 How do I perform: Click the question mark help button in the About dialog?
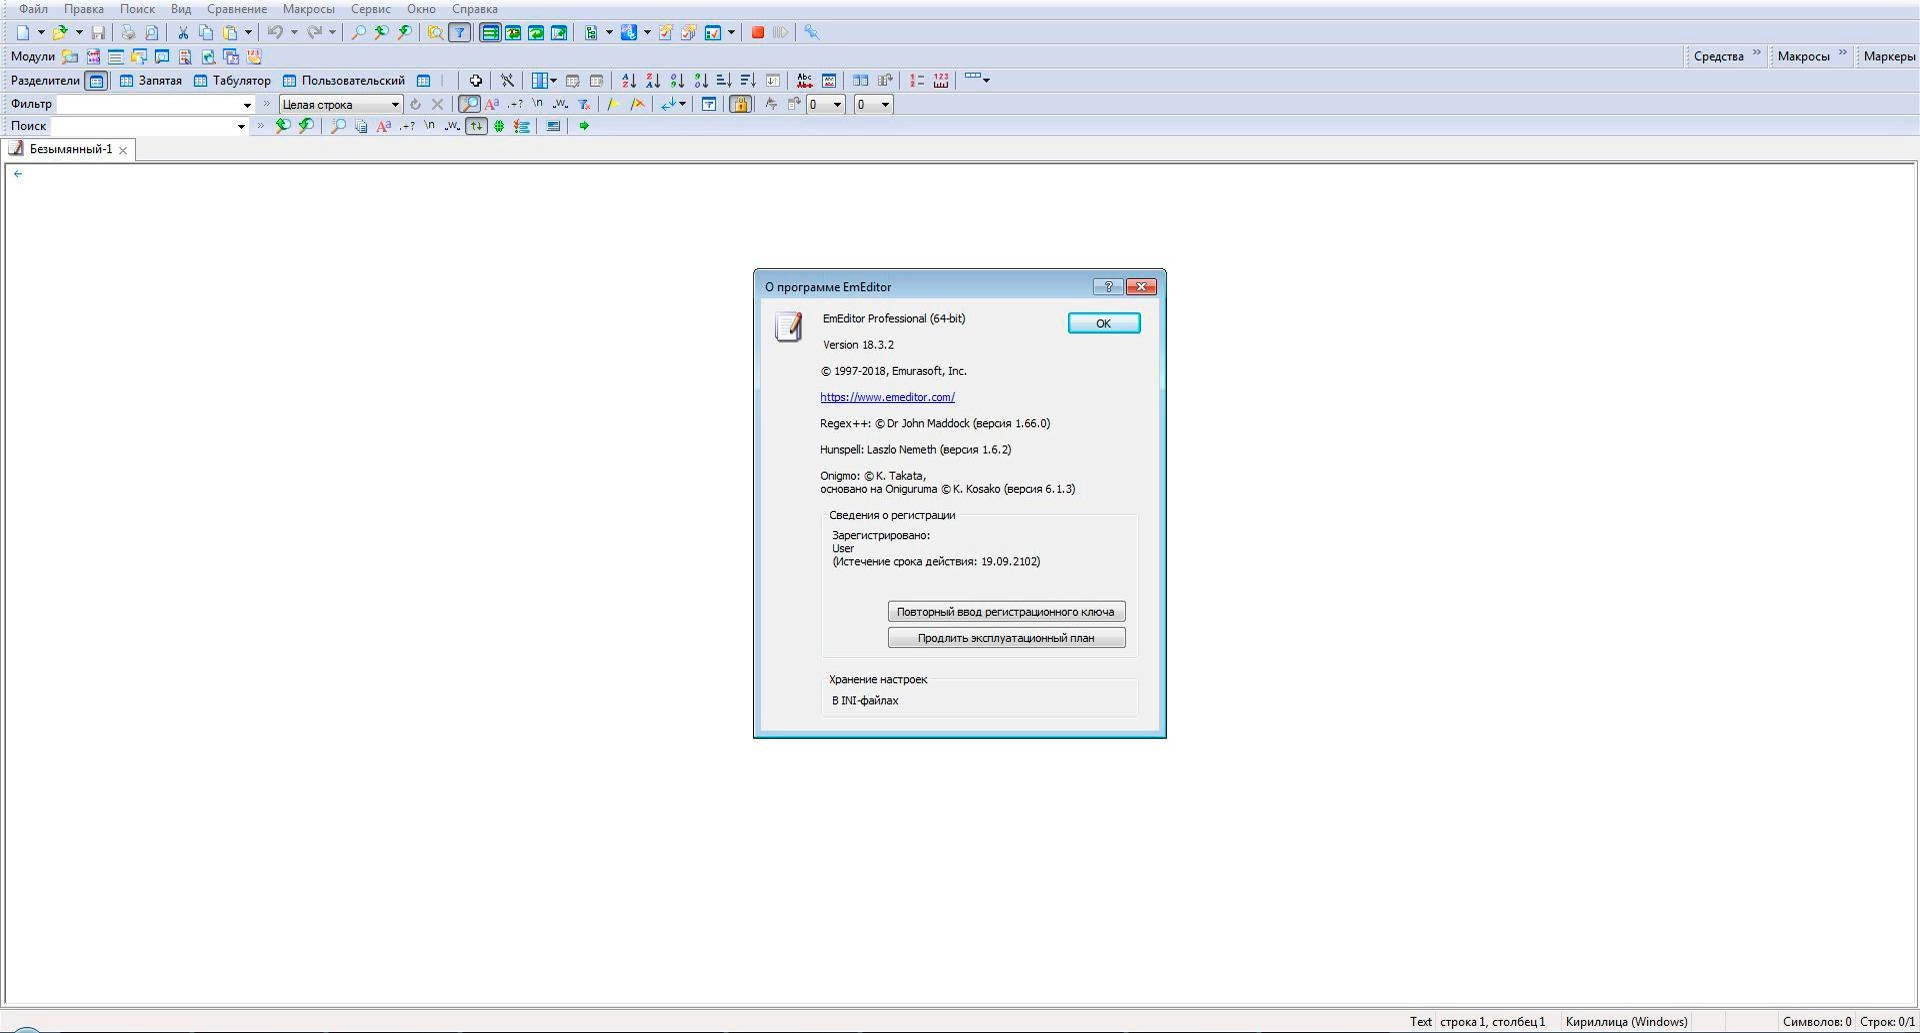coord(1108,287)
